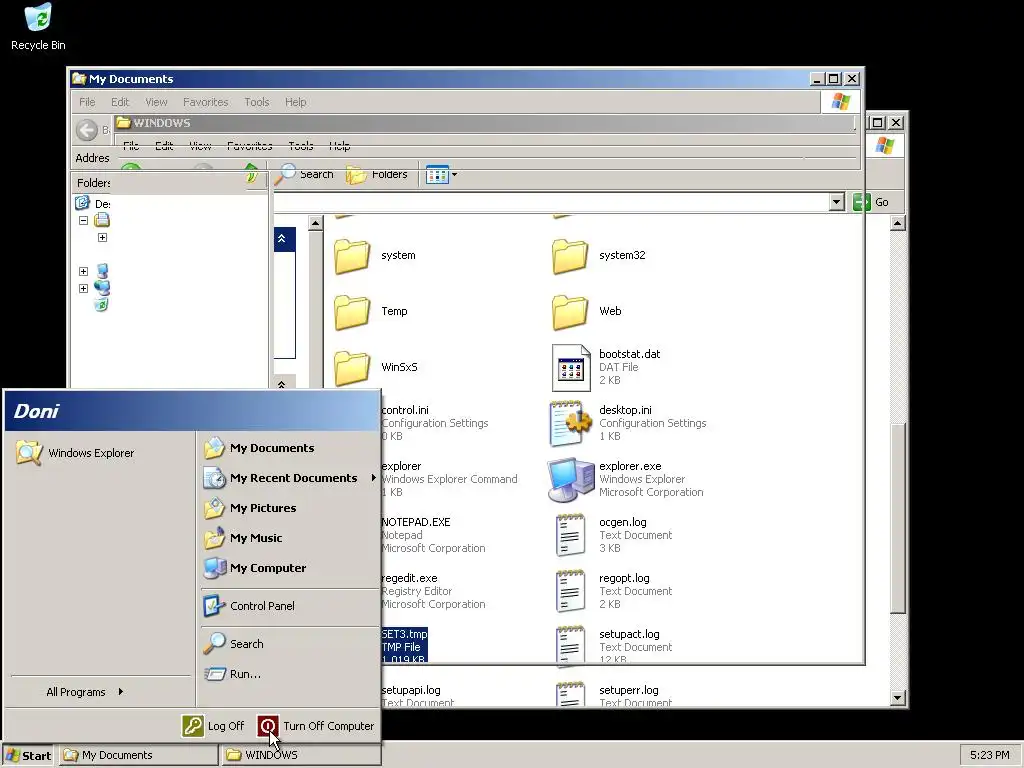This screenshot has height=768, width=1024.
Task: Select Recycle Bin in Folders tree
Action: click(101, 305)
